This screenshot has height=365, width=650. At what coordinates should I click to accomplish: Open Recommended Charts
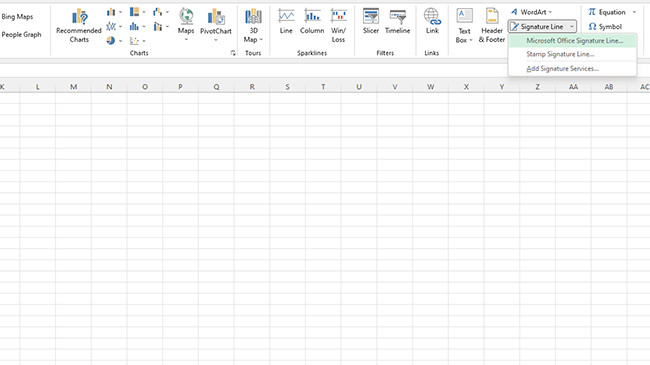tap(79, 26)
